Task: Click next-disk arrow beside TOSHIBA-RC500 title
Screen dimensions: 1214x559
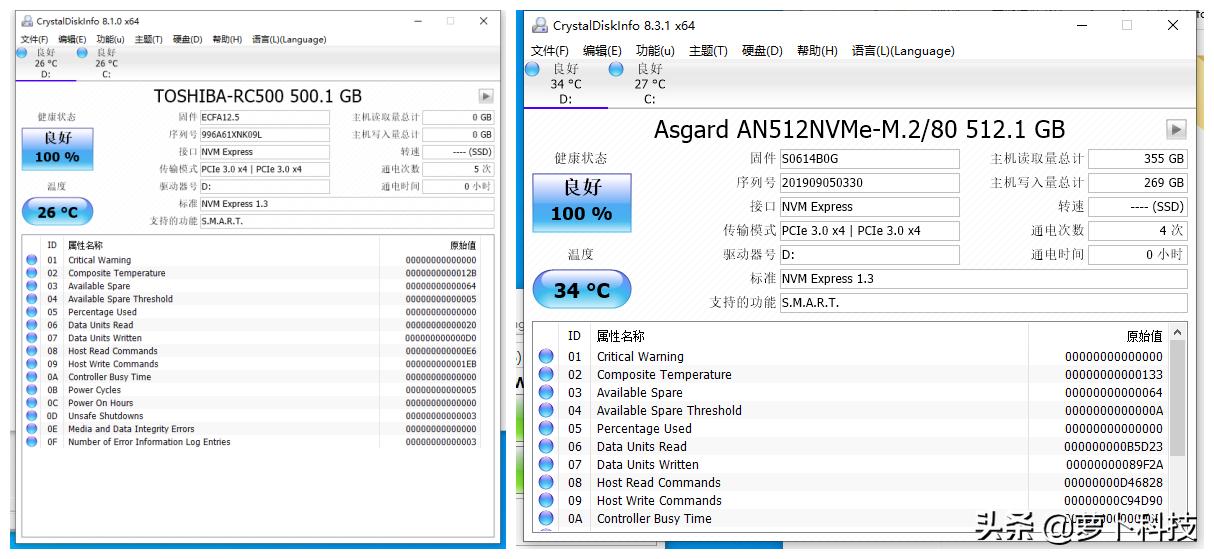Action: pyautogui.click(x=486, y=96)
